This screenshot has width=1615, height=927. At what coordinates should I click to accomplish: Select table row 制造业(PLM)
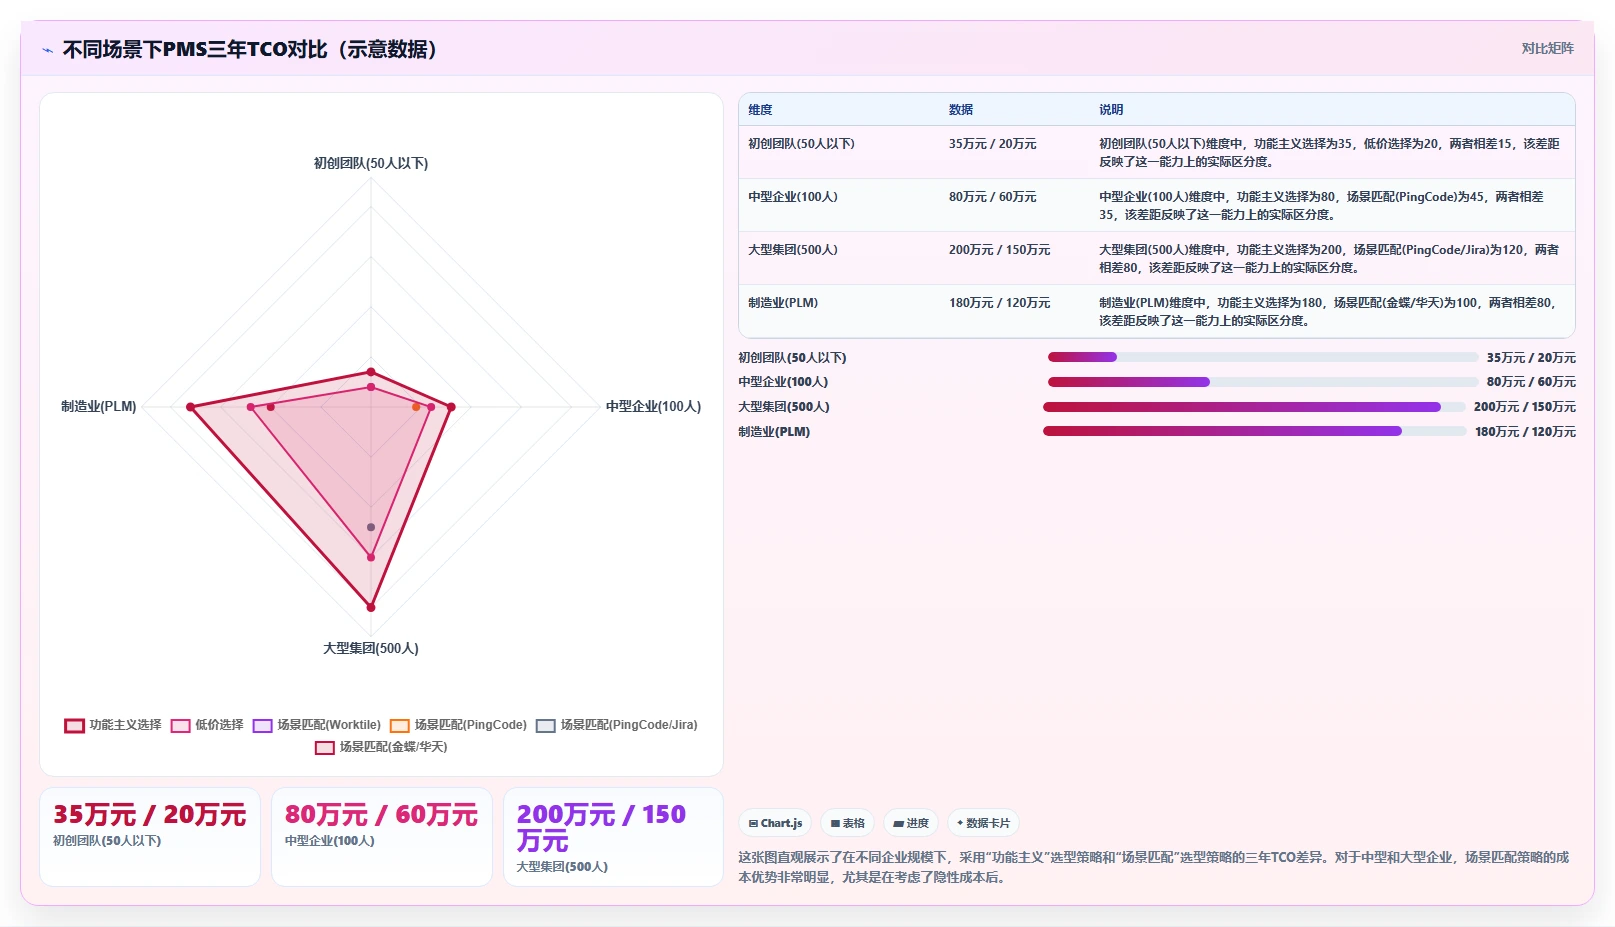1157,311
